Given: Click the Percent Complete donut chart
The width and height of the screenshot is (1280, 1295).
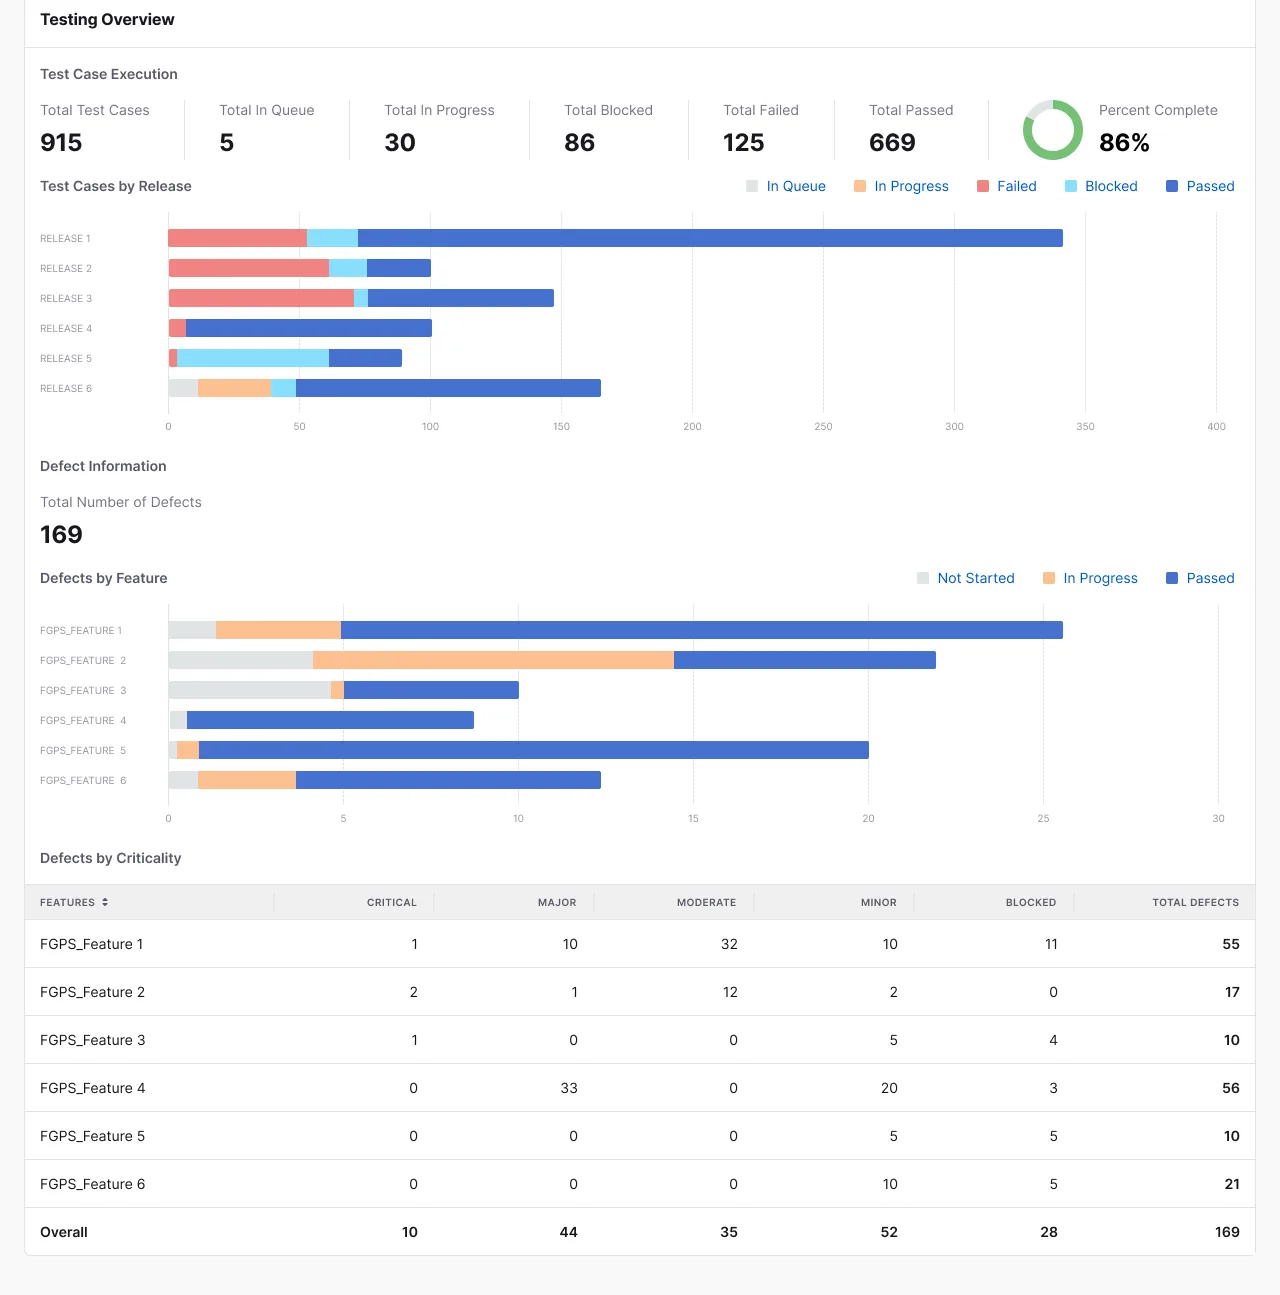Looking at the screenshot, I should (1053, 130).
